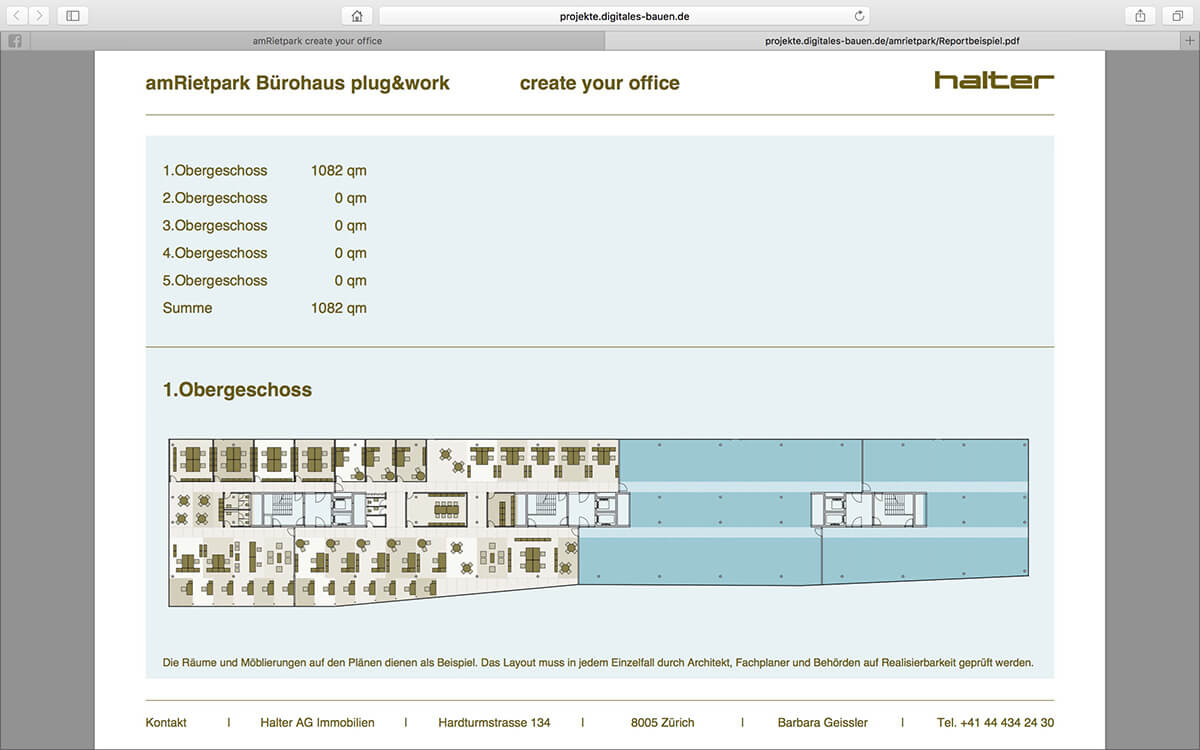Switch to the amRietpark create your office tab
The image size is (1200, 750).
pos(317,41)
